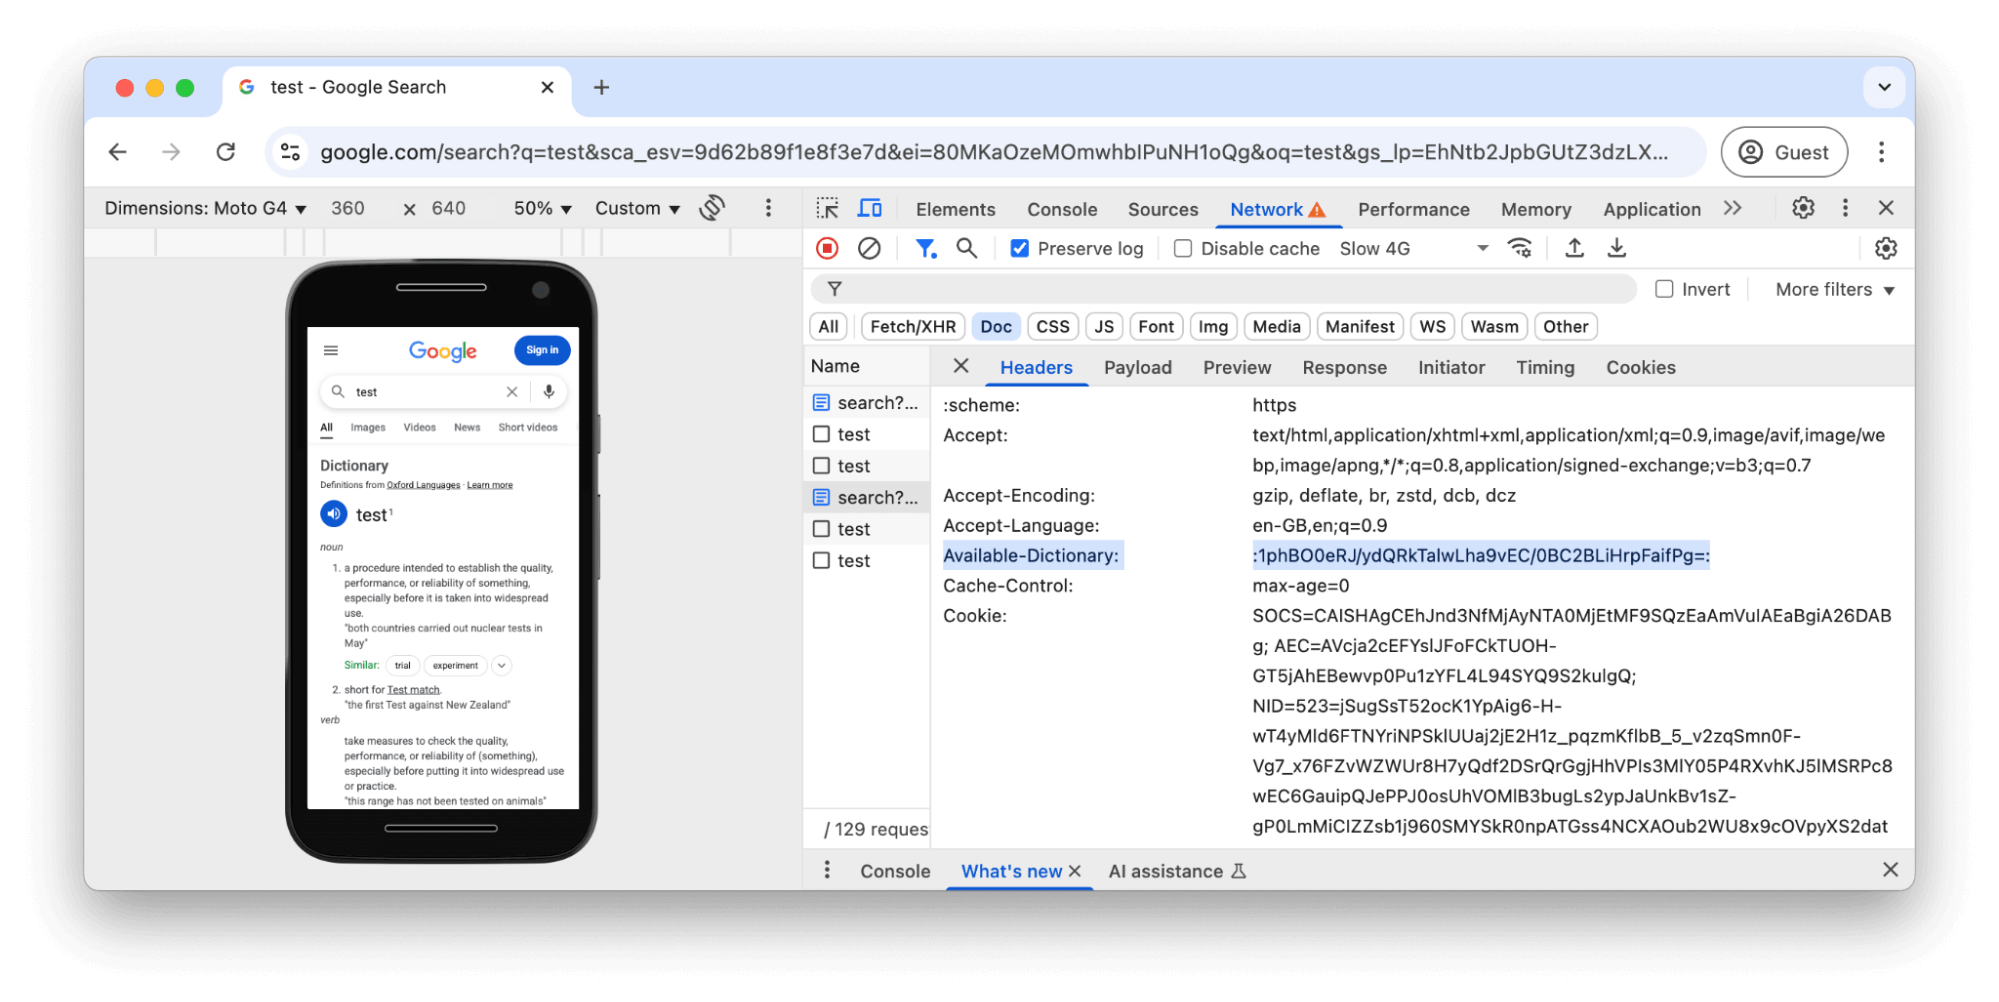The image size is (1999, 1002).
Task: Open the network search panel
Action: 966,248
